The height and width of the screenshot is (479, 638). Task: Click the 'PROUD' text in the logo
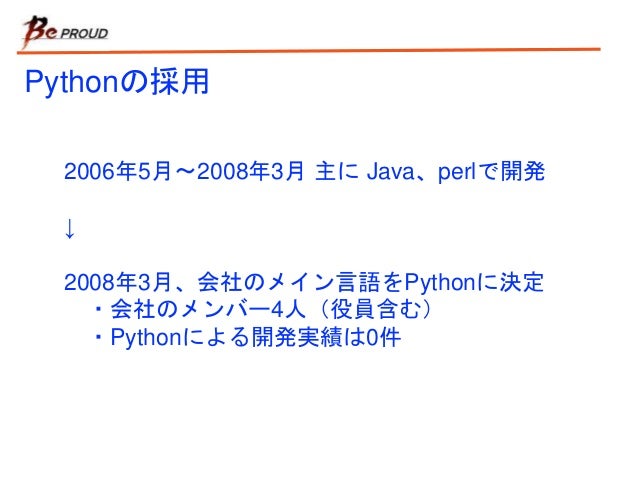pos(84,33)
